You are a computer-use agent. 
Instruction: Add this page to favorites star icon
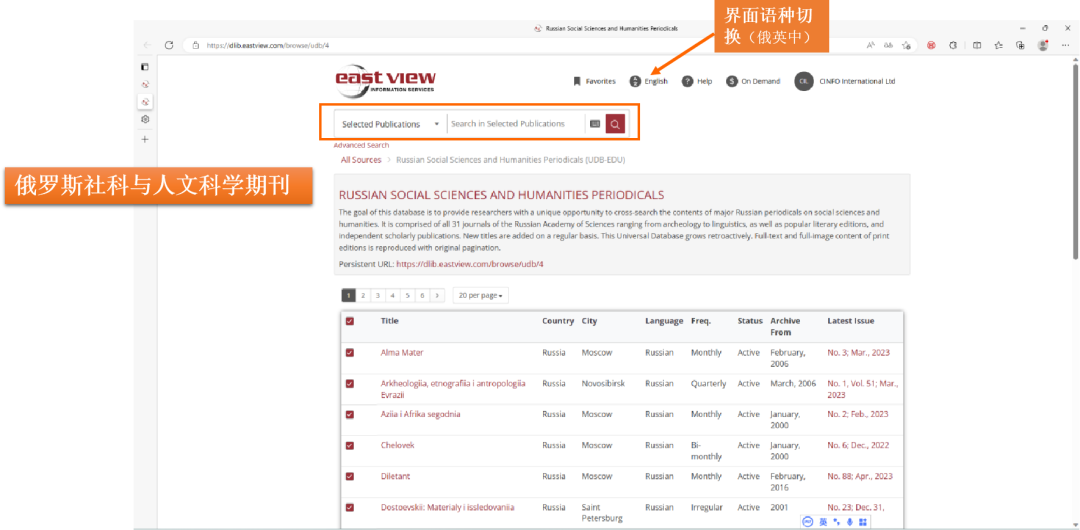pos(906,45)
